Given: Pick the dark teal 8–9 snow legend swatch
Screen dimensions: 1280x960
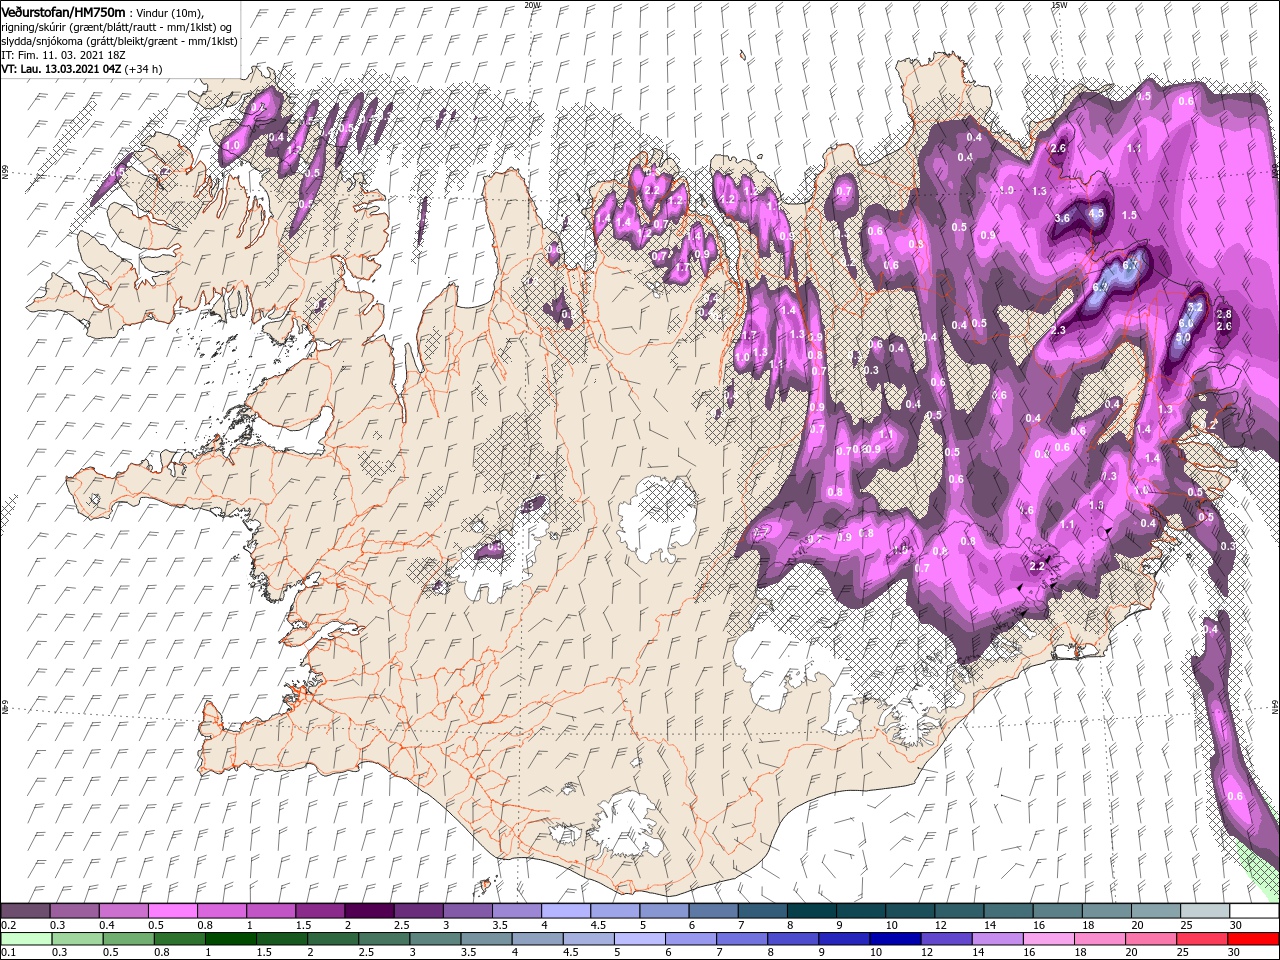Looking at the screenshot, I should click(812, 911).
